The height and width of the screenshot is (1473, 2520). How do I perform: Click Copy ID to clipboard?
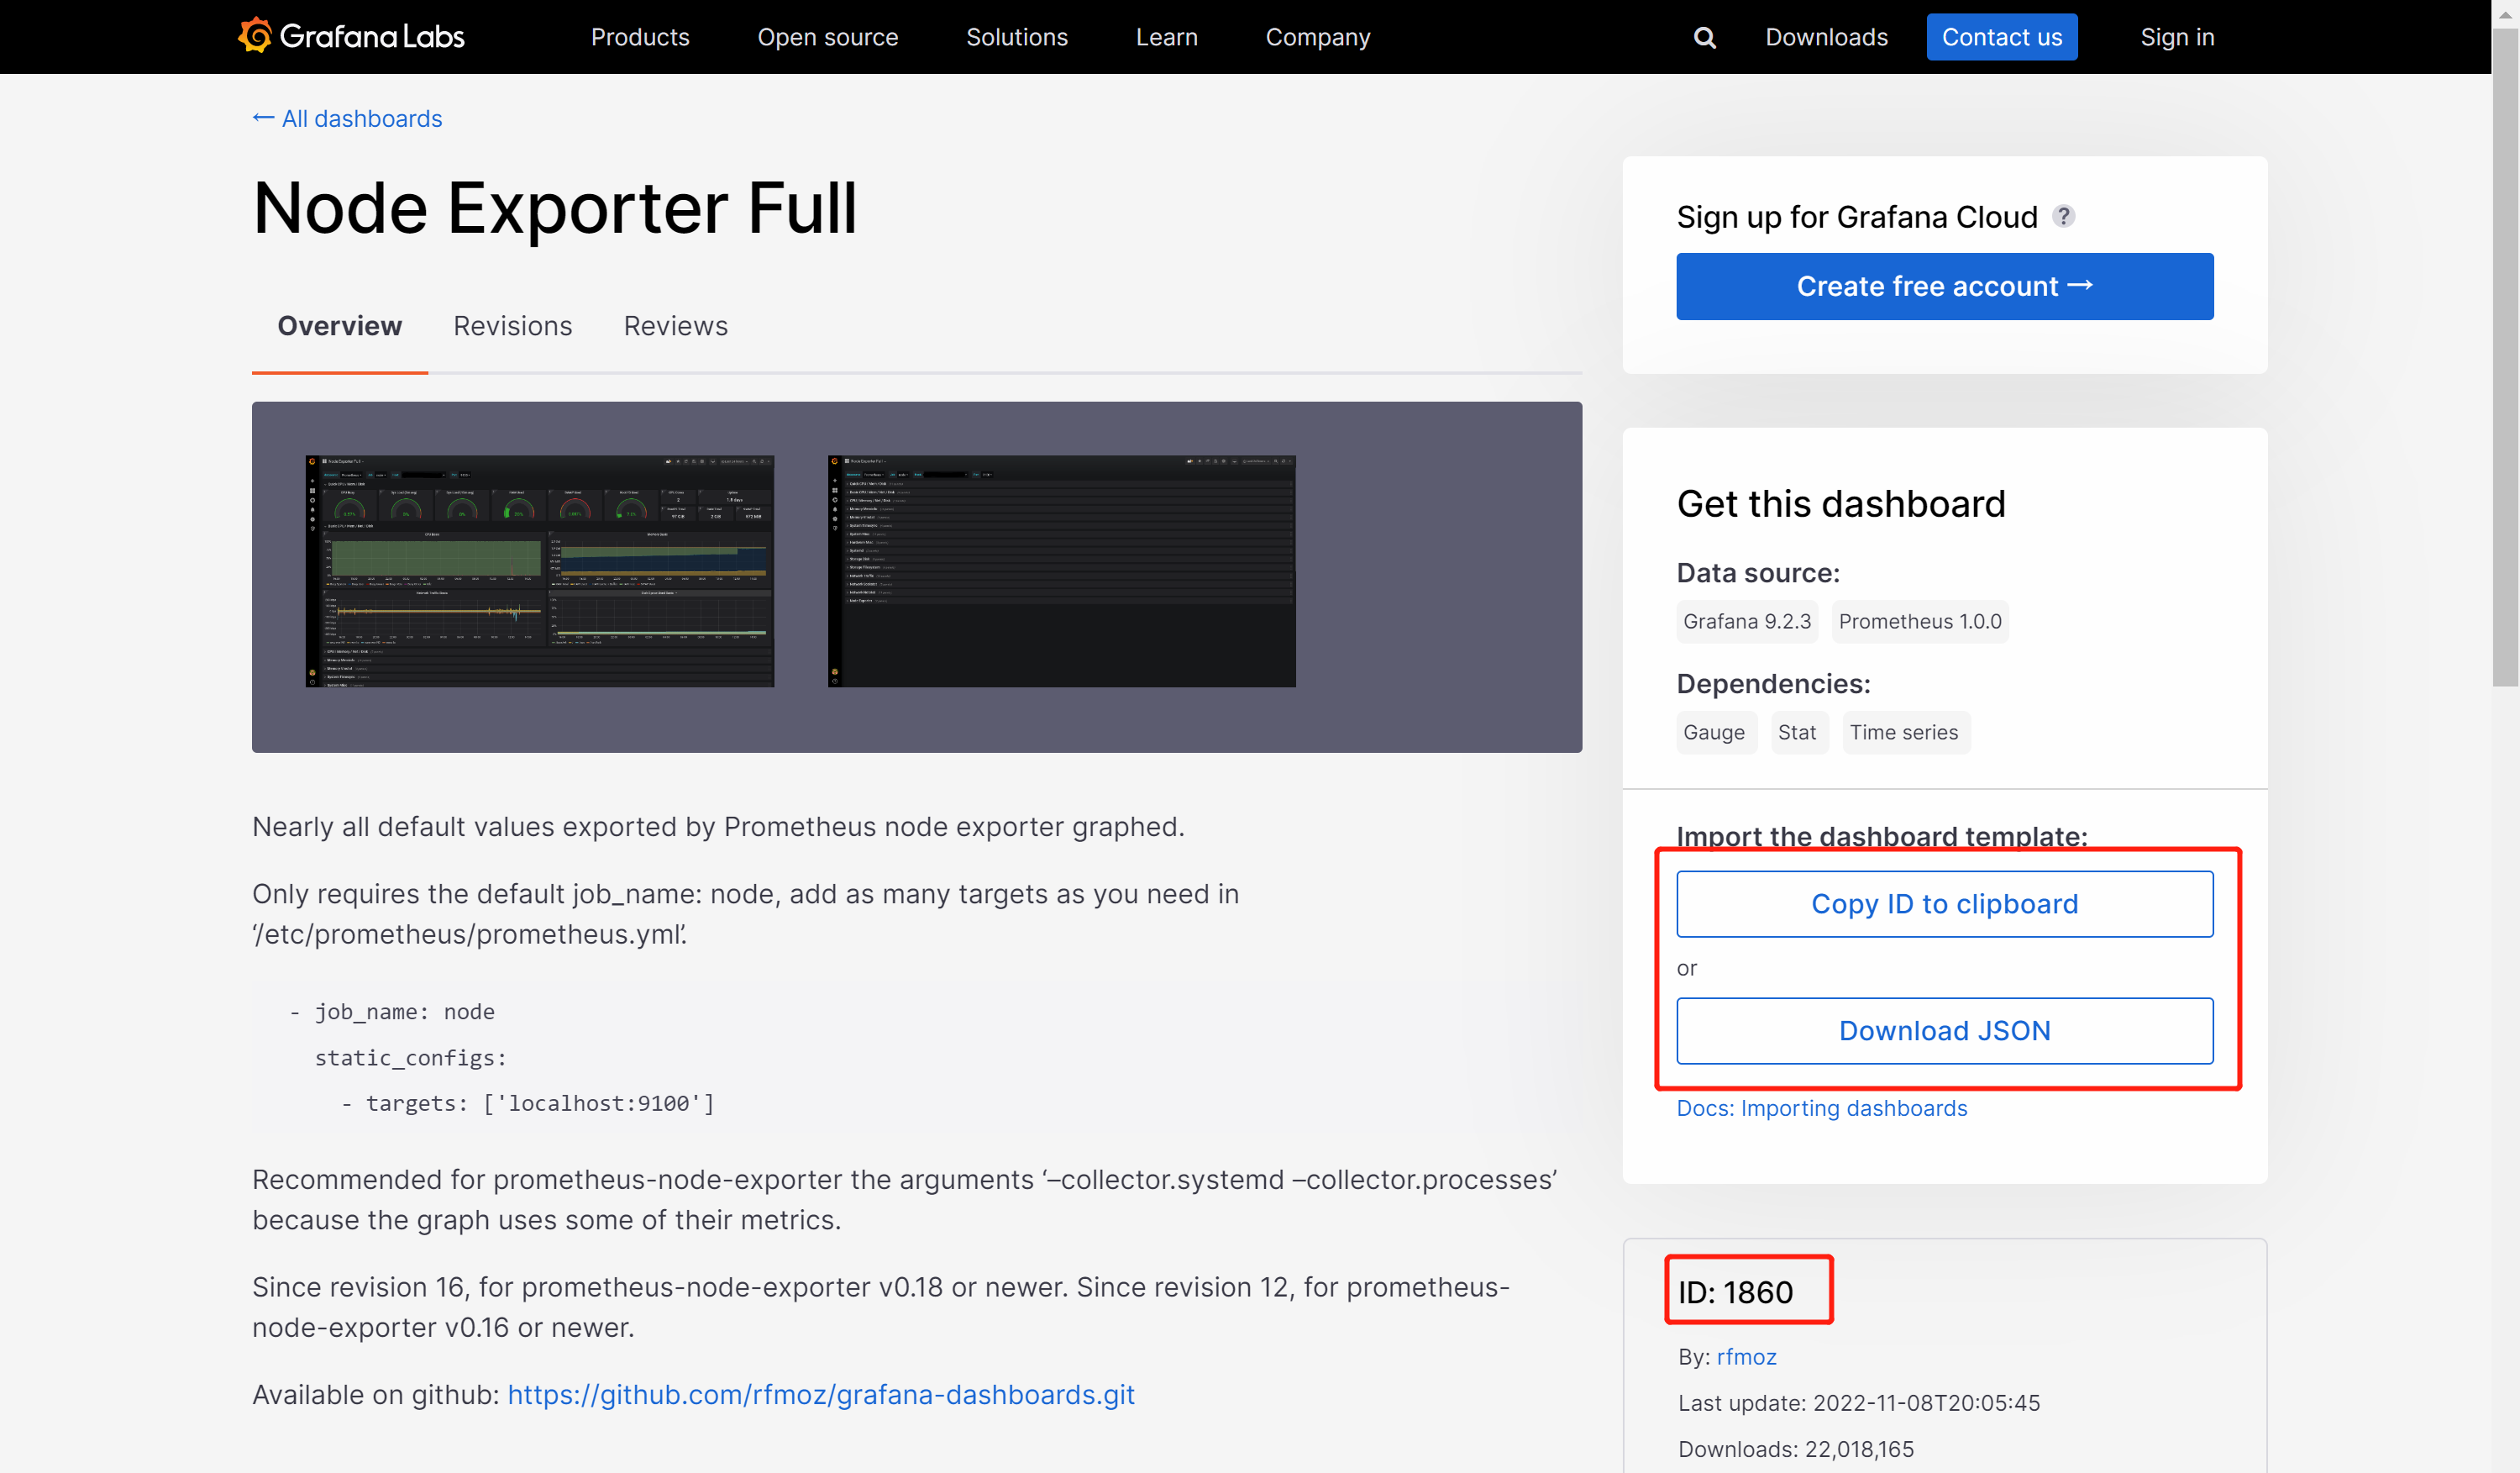[x=1944, y=904]
